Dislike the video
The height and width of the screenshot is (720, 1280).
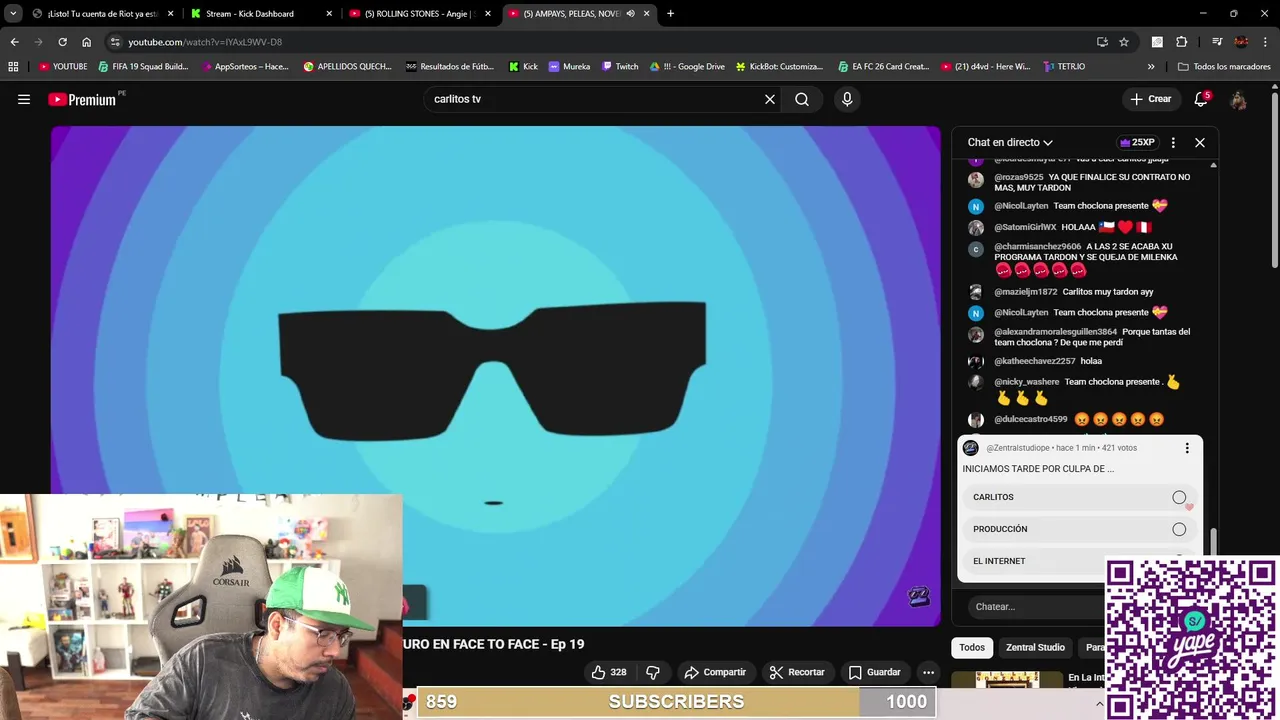pos(653,672)
